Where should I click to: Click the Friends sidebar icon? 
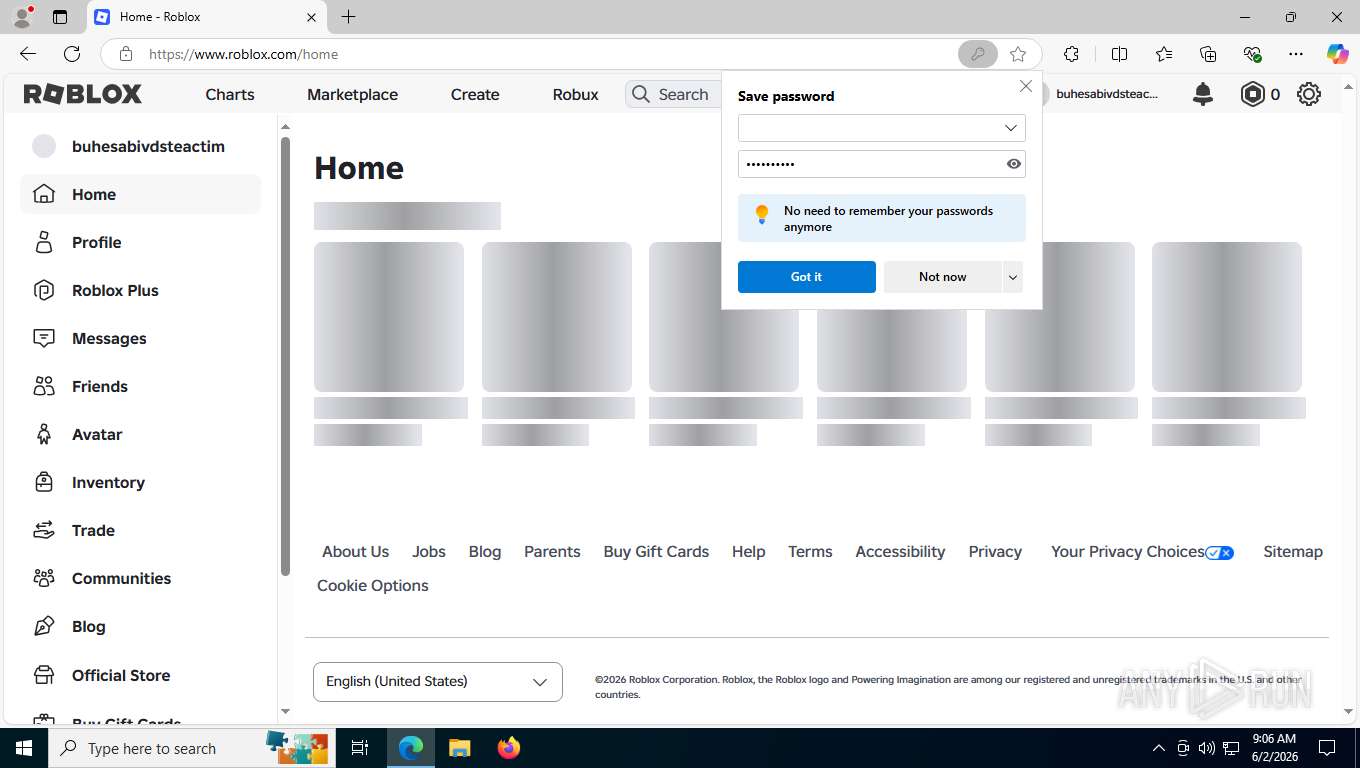pyautogui.click(x=44, y=386)
